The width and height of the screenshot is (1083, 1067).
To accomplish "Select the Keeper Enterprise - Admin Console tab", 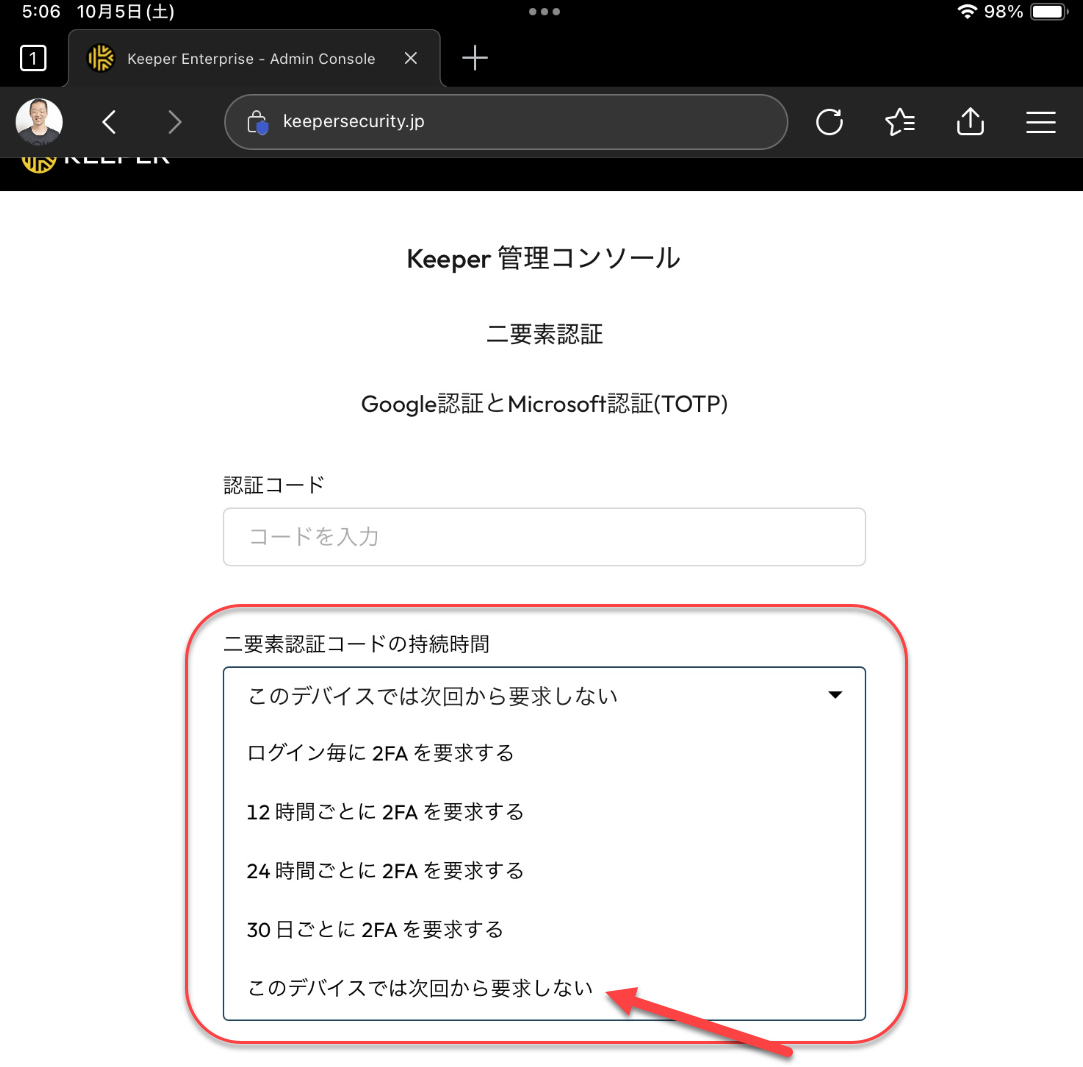I will click(x=253, y=59).
